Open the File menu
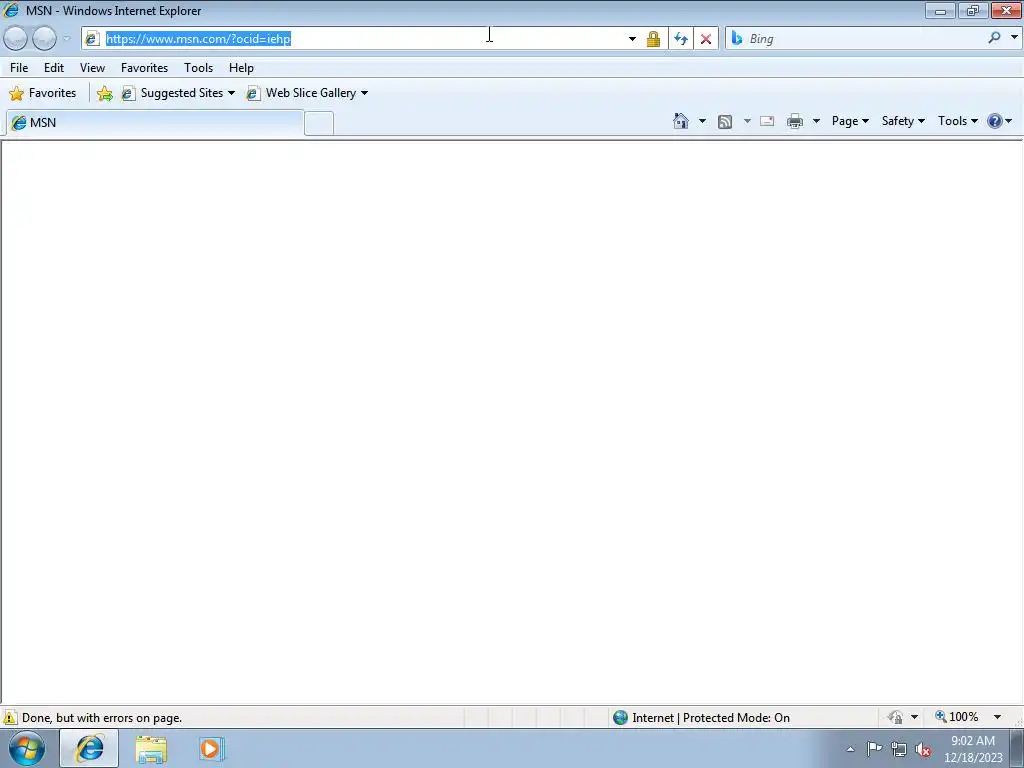Screen dimensions: 1024x768 (19, 68)
